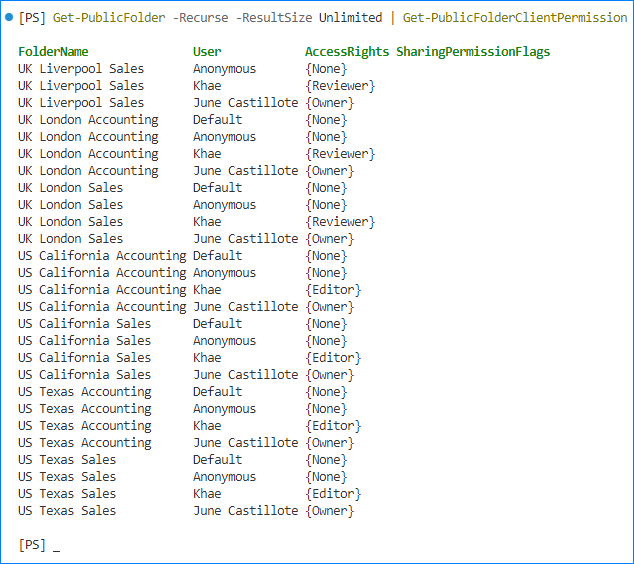Click the Get-PublicFolderClientPermission cmdlet after the pipe
This screenshot has width=634, height=564.
pyautogui.click(x=515, y=18)
